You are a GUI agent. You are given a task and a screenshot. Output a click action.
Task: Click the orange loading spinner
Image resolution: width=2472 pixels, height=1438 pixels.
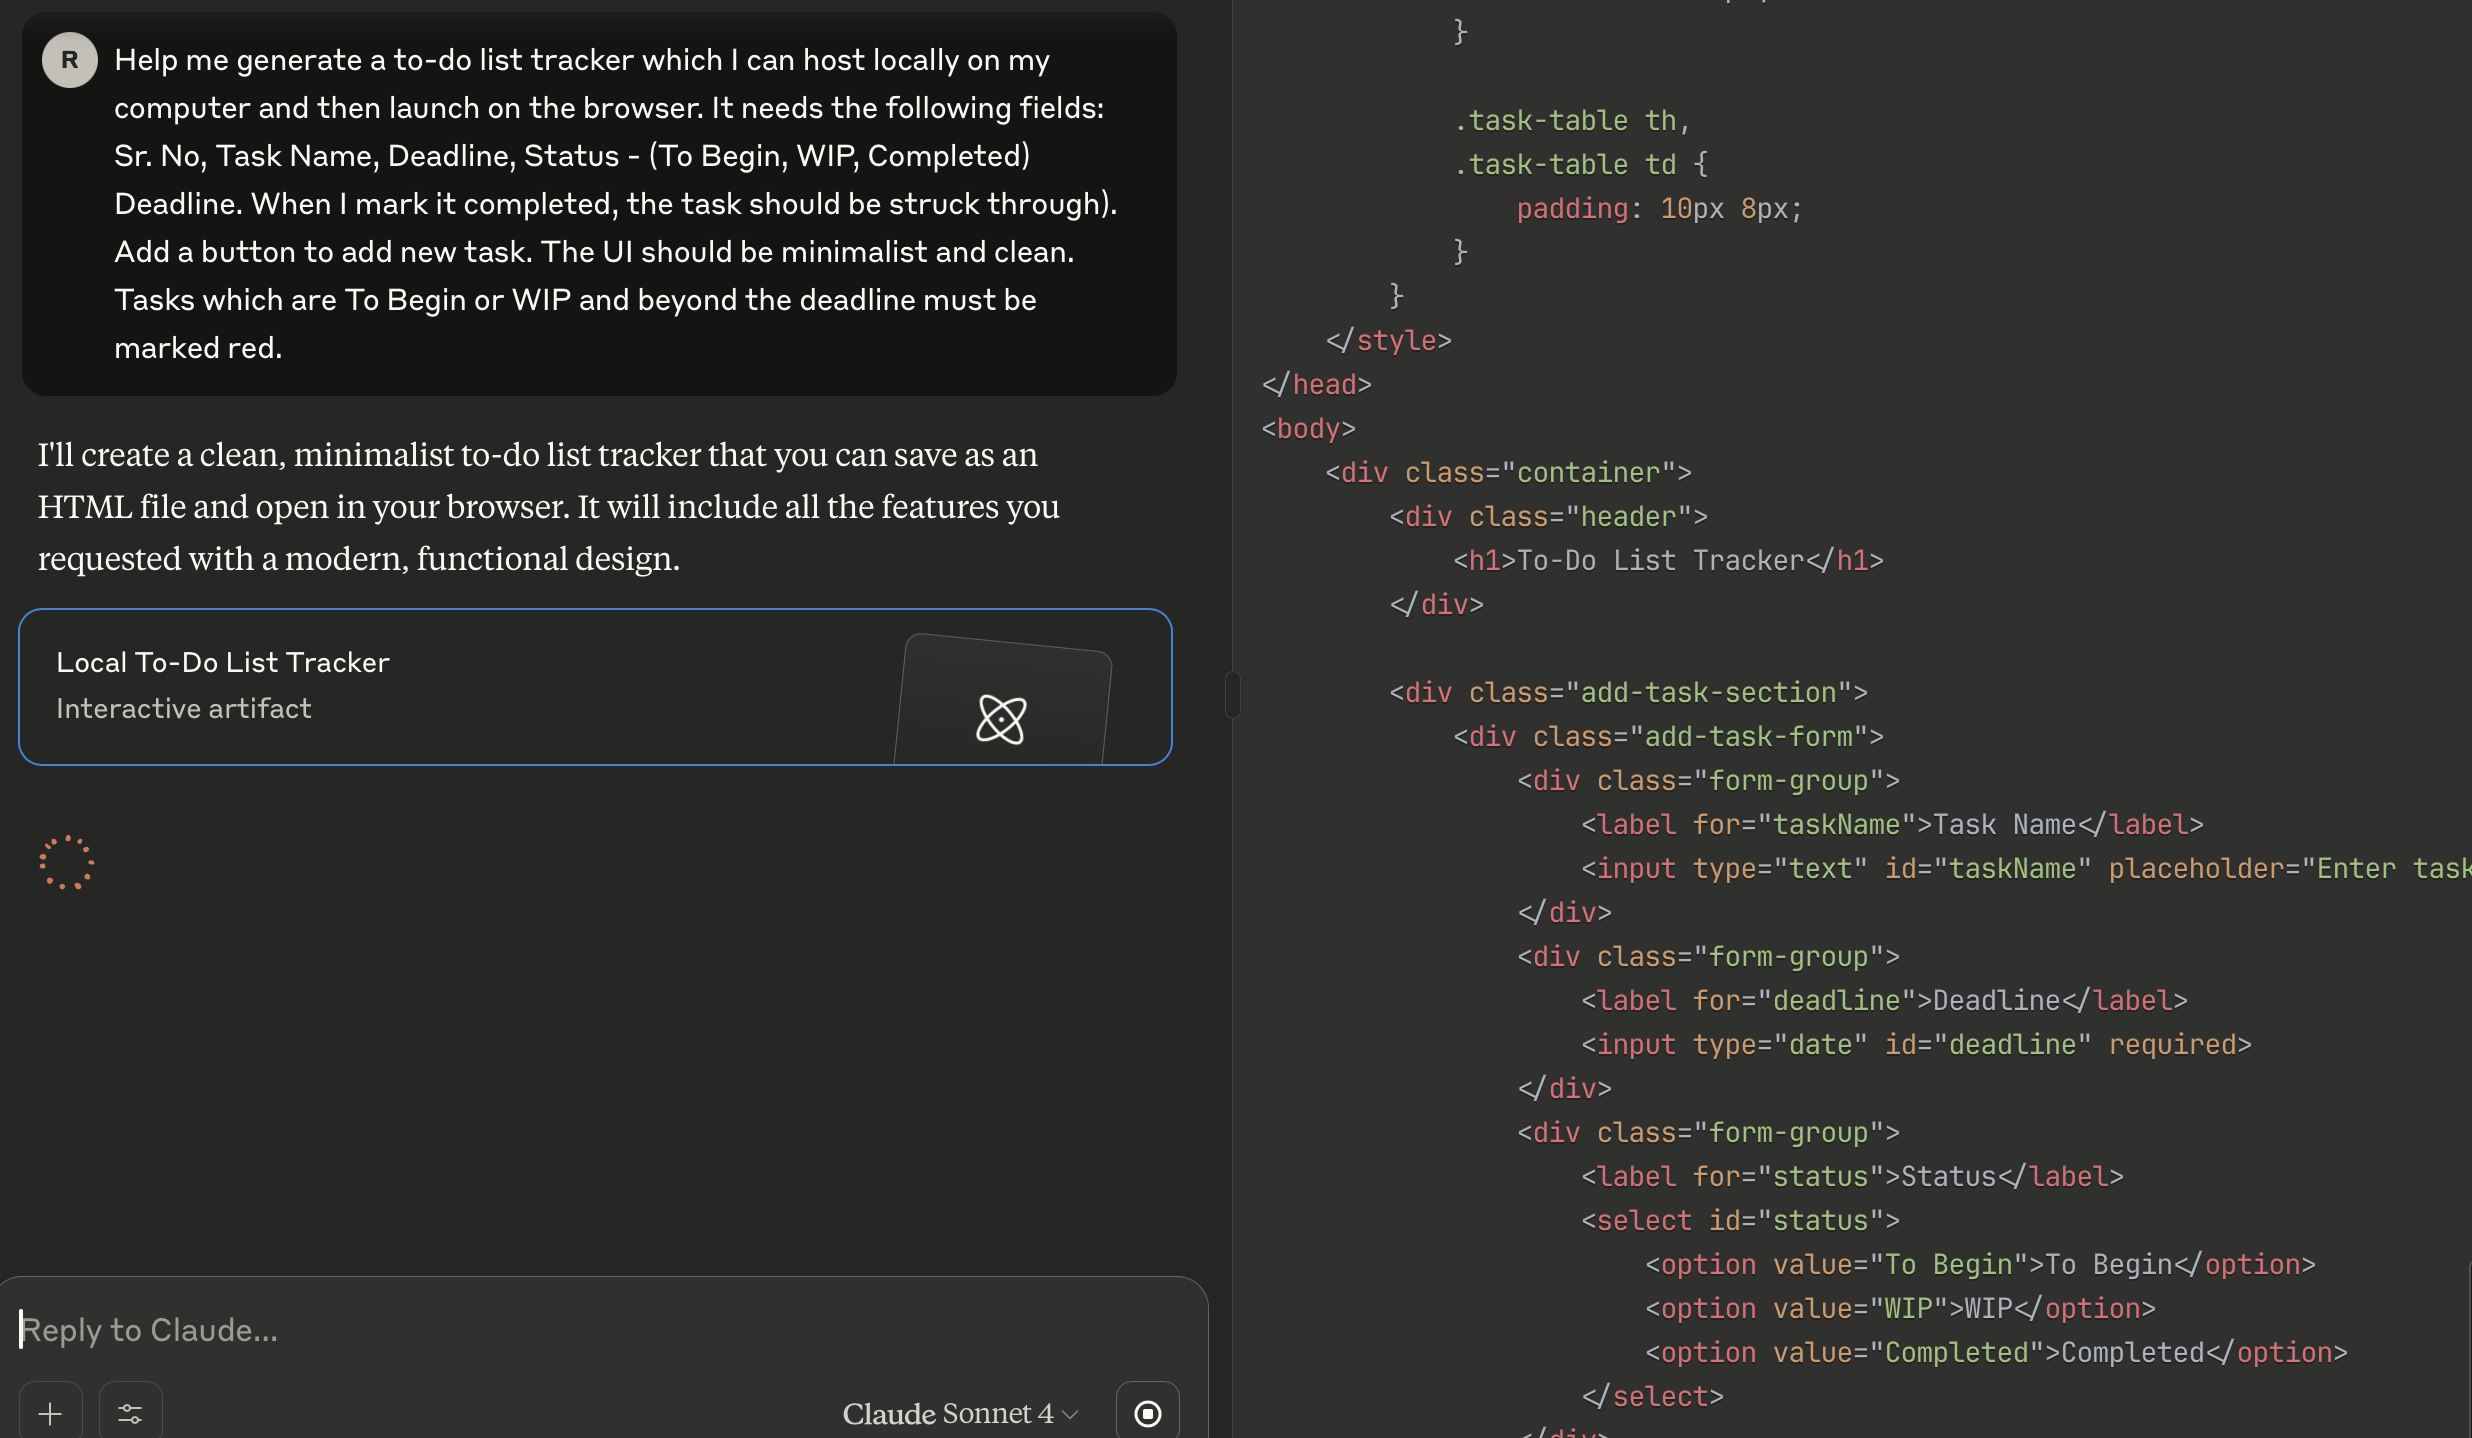click(x=66, y=862)
